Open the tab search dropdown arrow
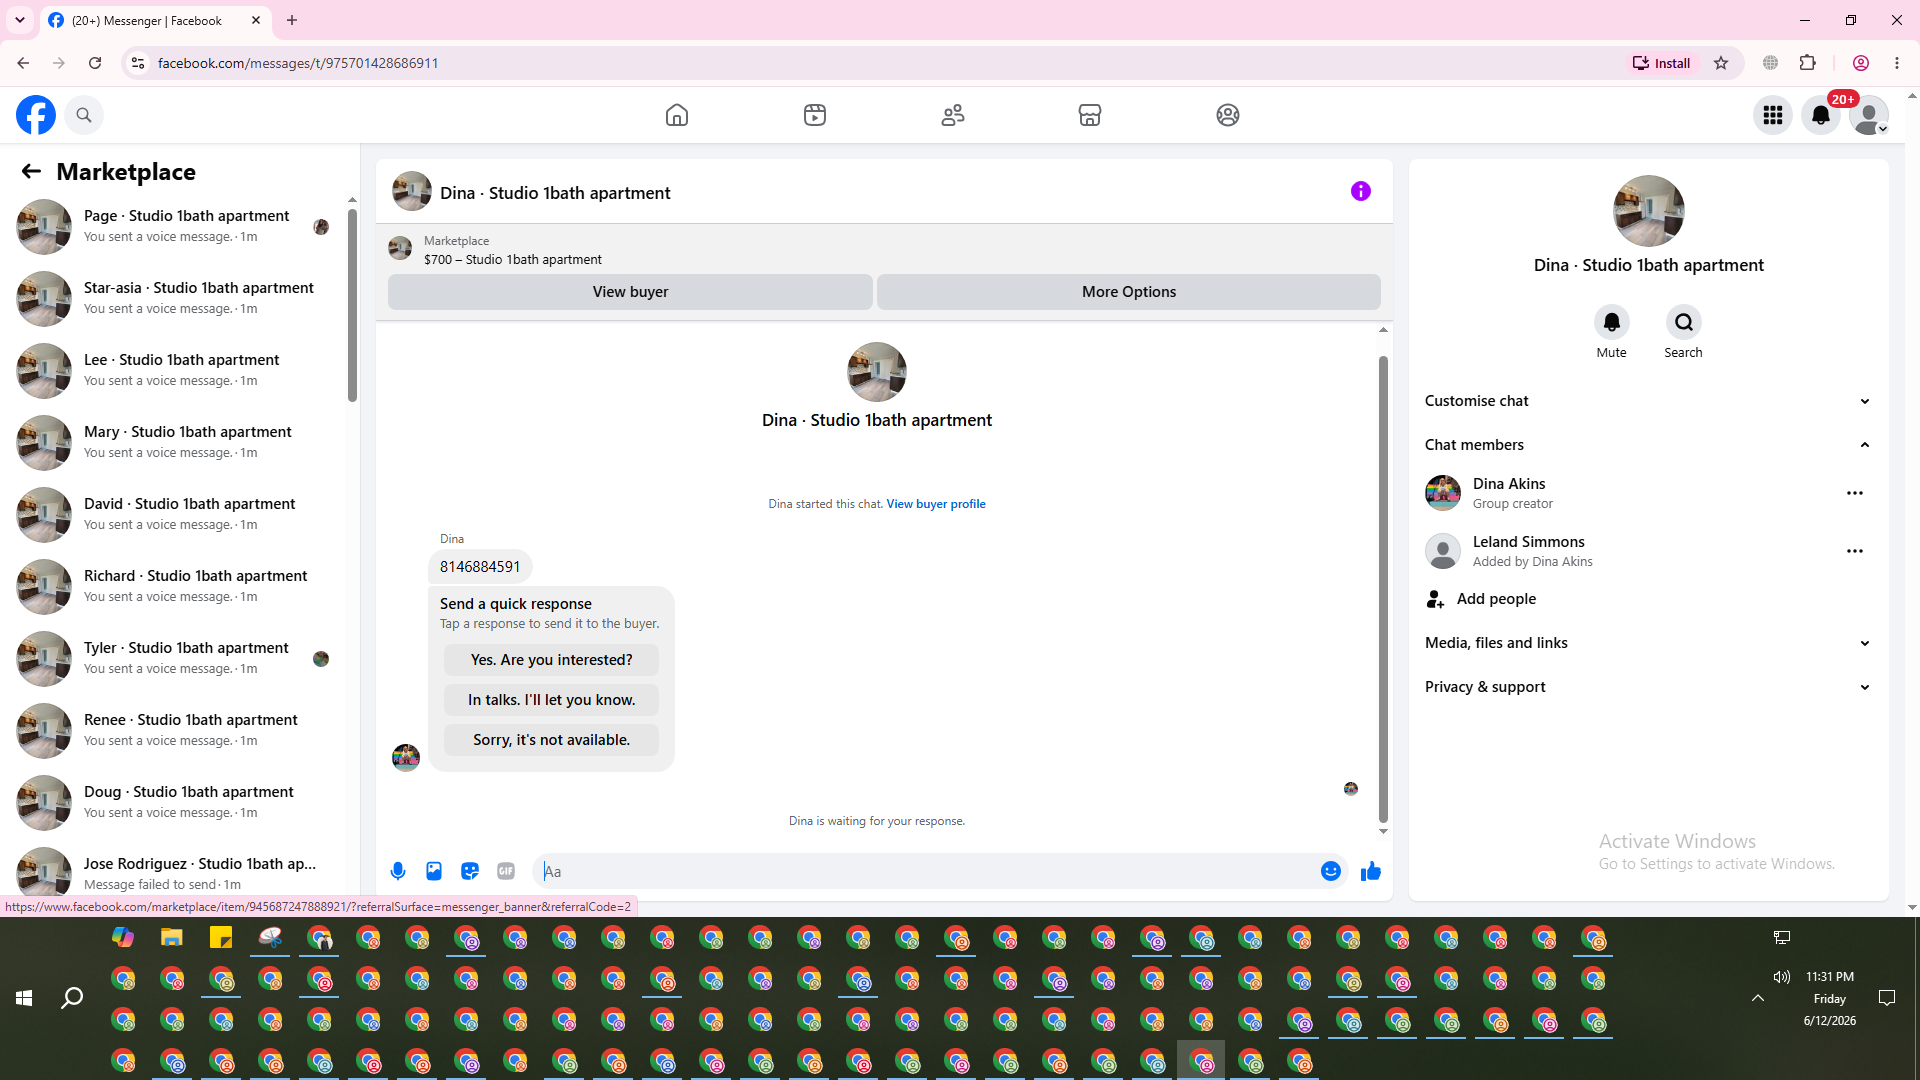 tap(20, 20)
